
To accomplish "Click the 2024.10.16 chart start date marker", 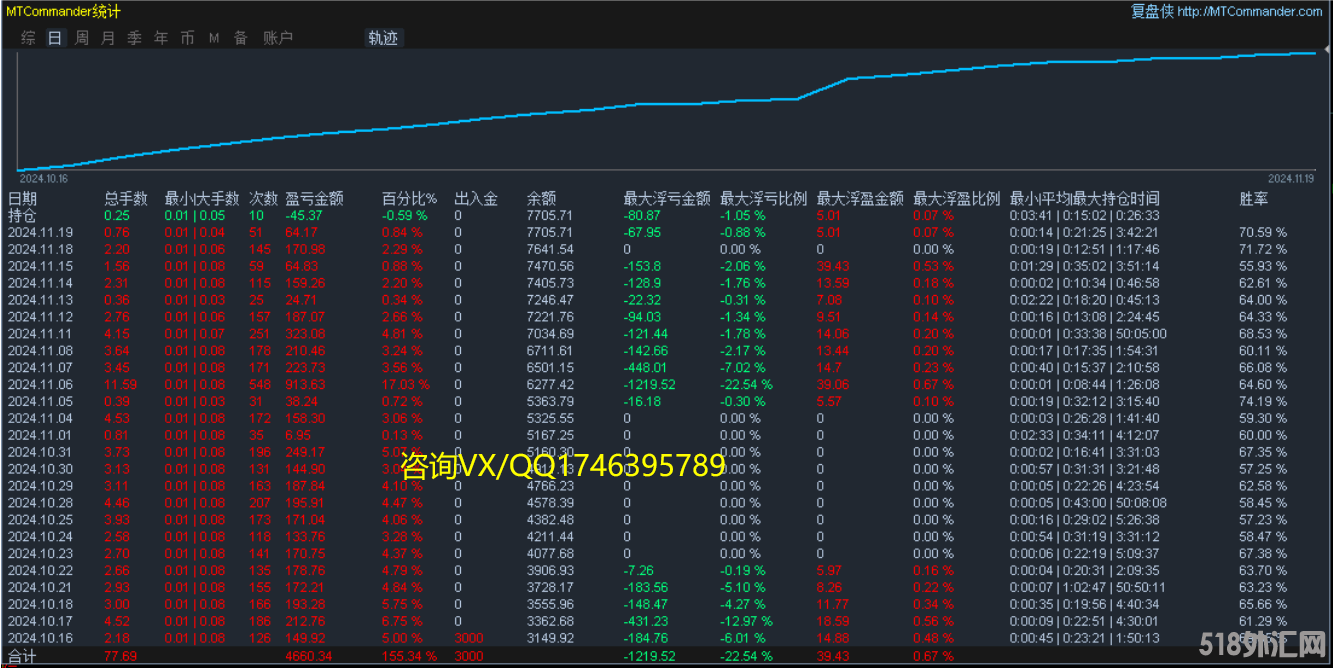I will tap(43, 178).
